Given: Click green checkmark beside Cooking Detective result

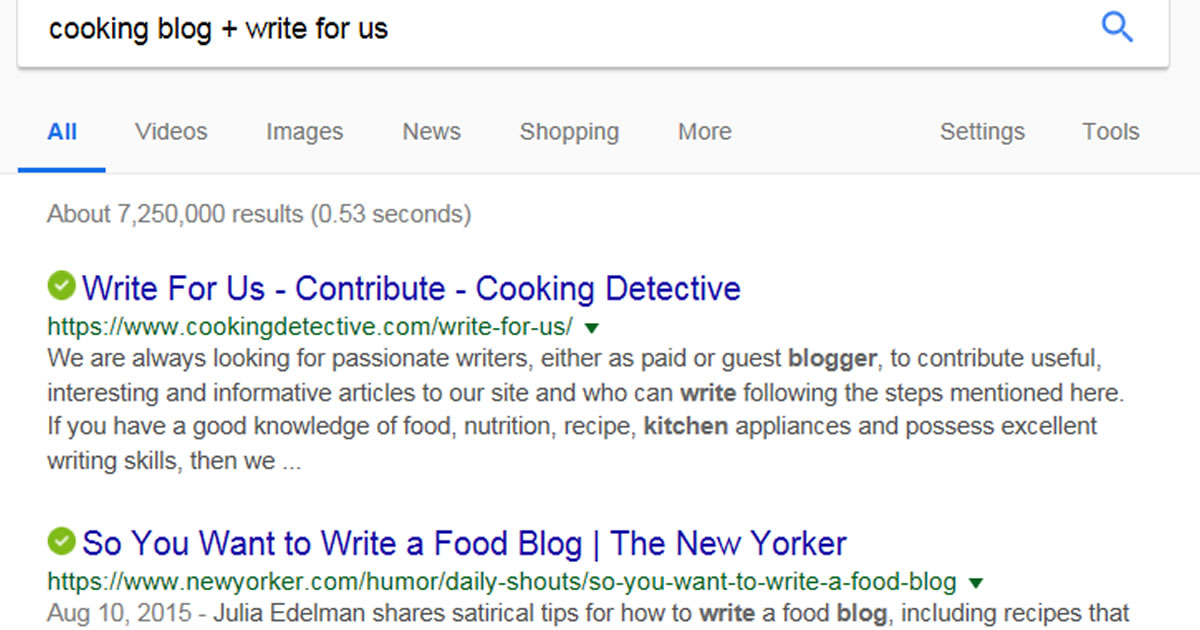Looking at the screenshot, I should [61, 286].
